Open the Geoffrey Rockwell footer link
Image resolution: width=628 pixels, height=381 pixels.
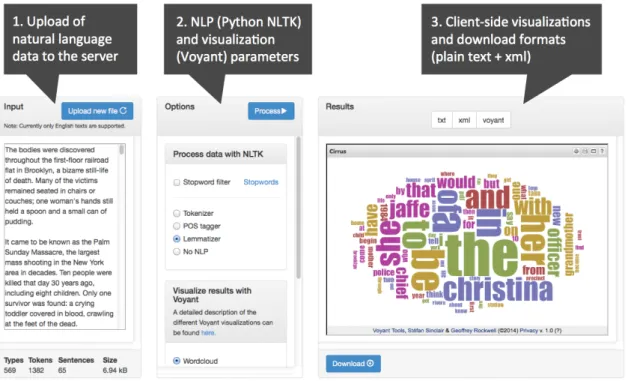[473, 331]
